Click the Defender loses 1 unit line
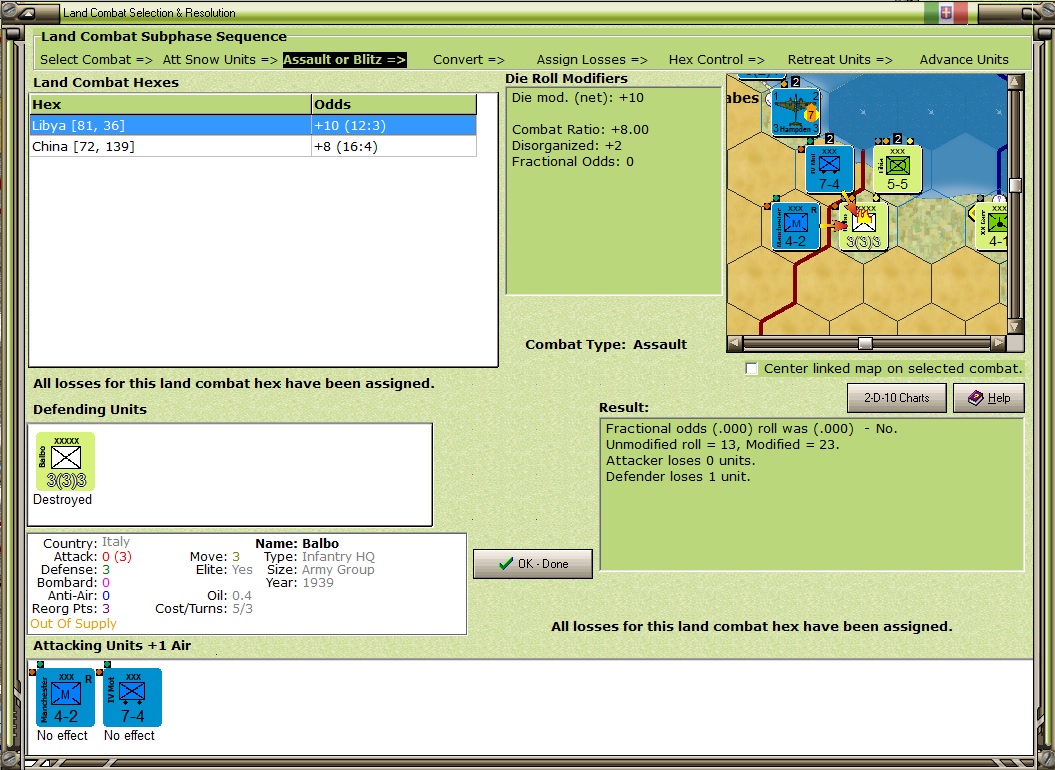Image resolution: width=1055 pixels, height=770 pixels. point(678,477)
